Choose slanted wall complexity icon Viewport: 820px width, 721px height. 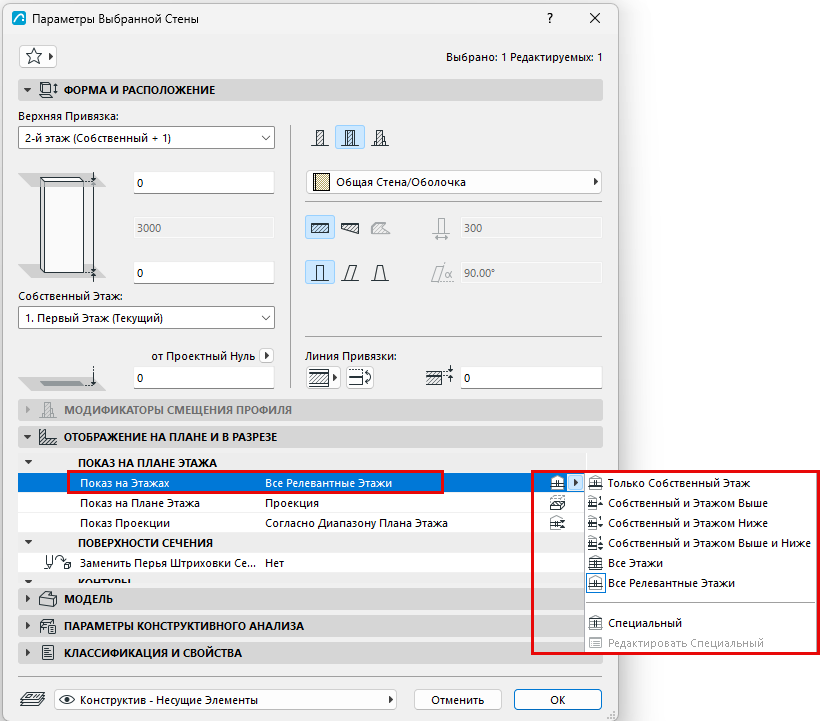click(x=350, y=273)
